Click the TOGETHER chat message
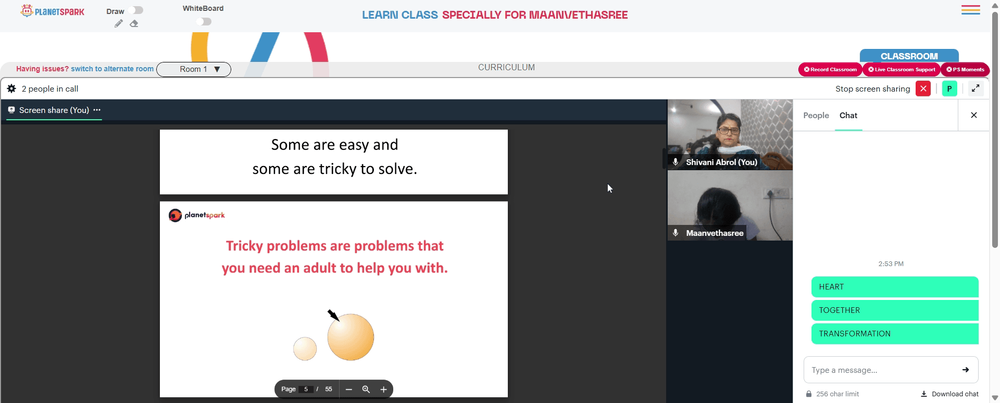Viewport: 1000px width, 403px height. pyautogui.click(x=895, y=310)
